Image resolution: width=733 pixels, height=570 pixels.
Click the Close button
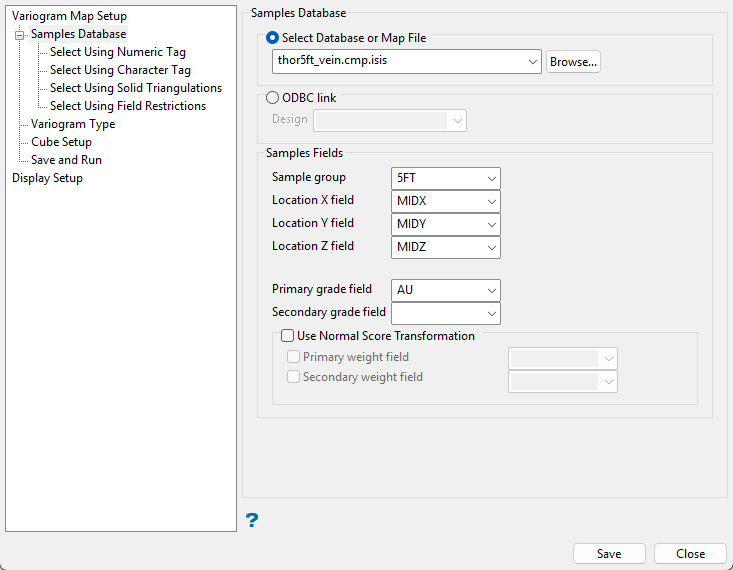click(x=690, y=553)
